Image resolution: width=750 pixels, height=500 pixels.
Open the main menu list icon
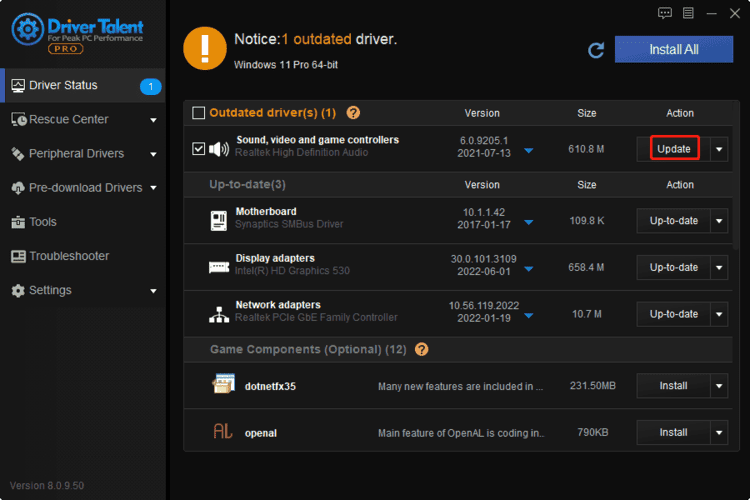pyautogui.click(x=688, y=13)
